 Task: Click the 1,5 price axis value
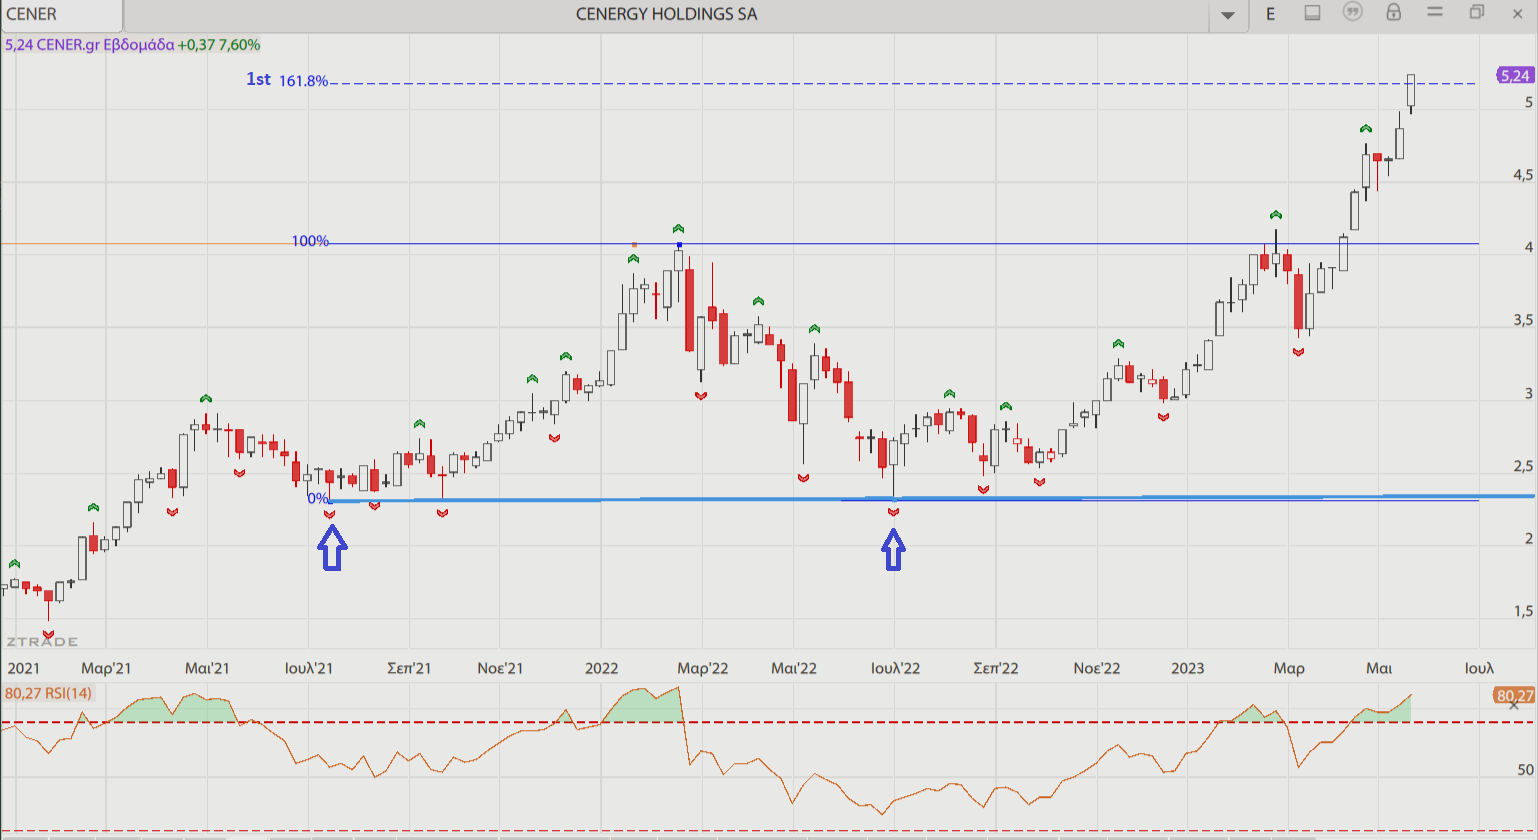click(x=1522, y=611)
